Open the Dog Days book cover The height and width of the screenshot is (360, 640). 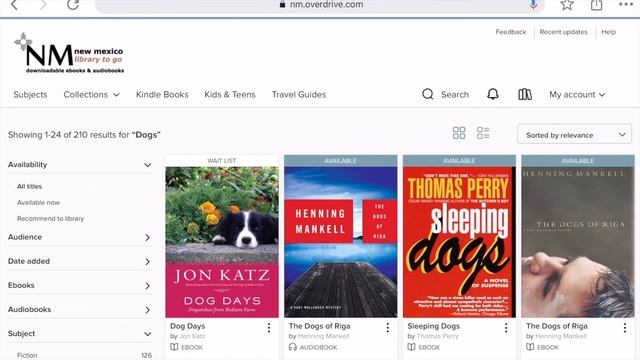point(222,242)
